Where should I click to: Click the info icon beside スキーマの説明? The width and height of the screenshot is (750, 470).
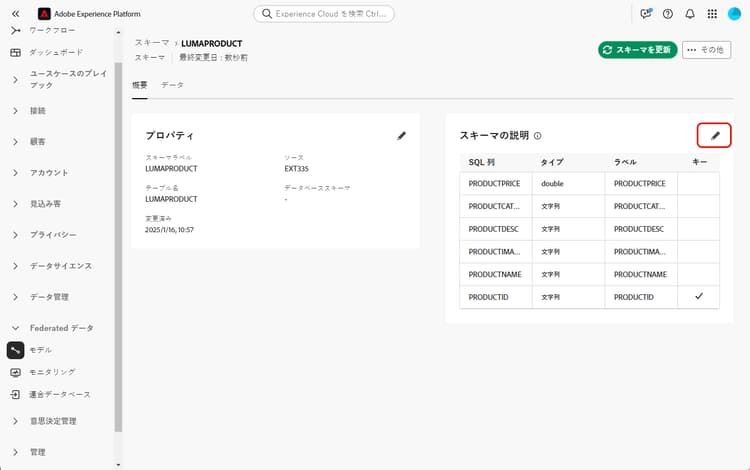pos(538,136)
